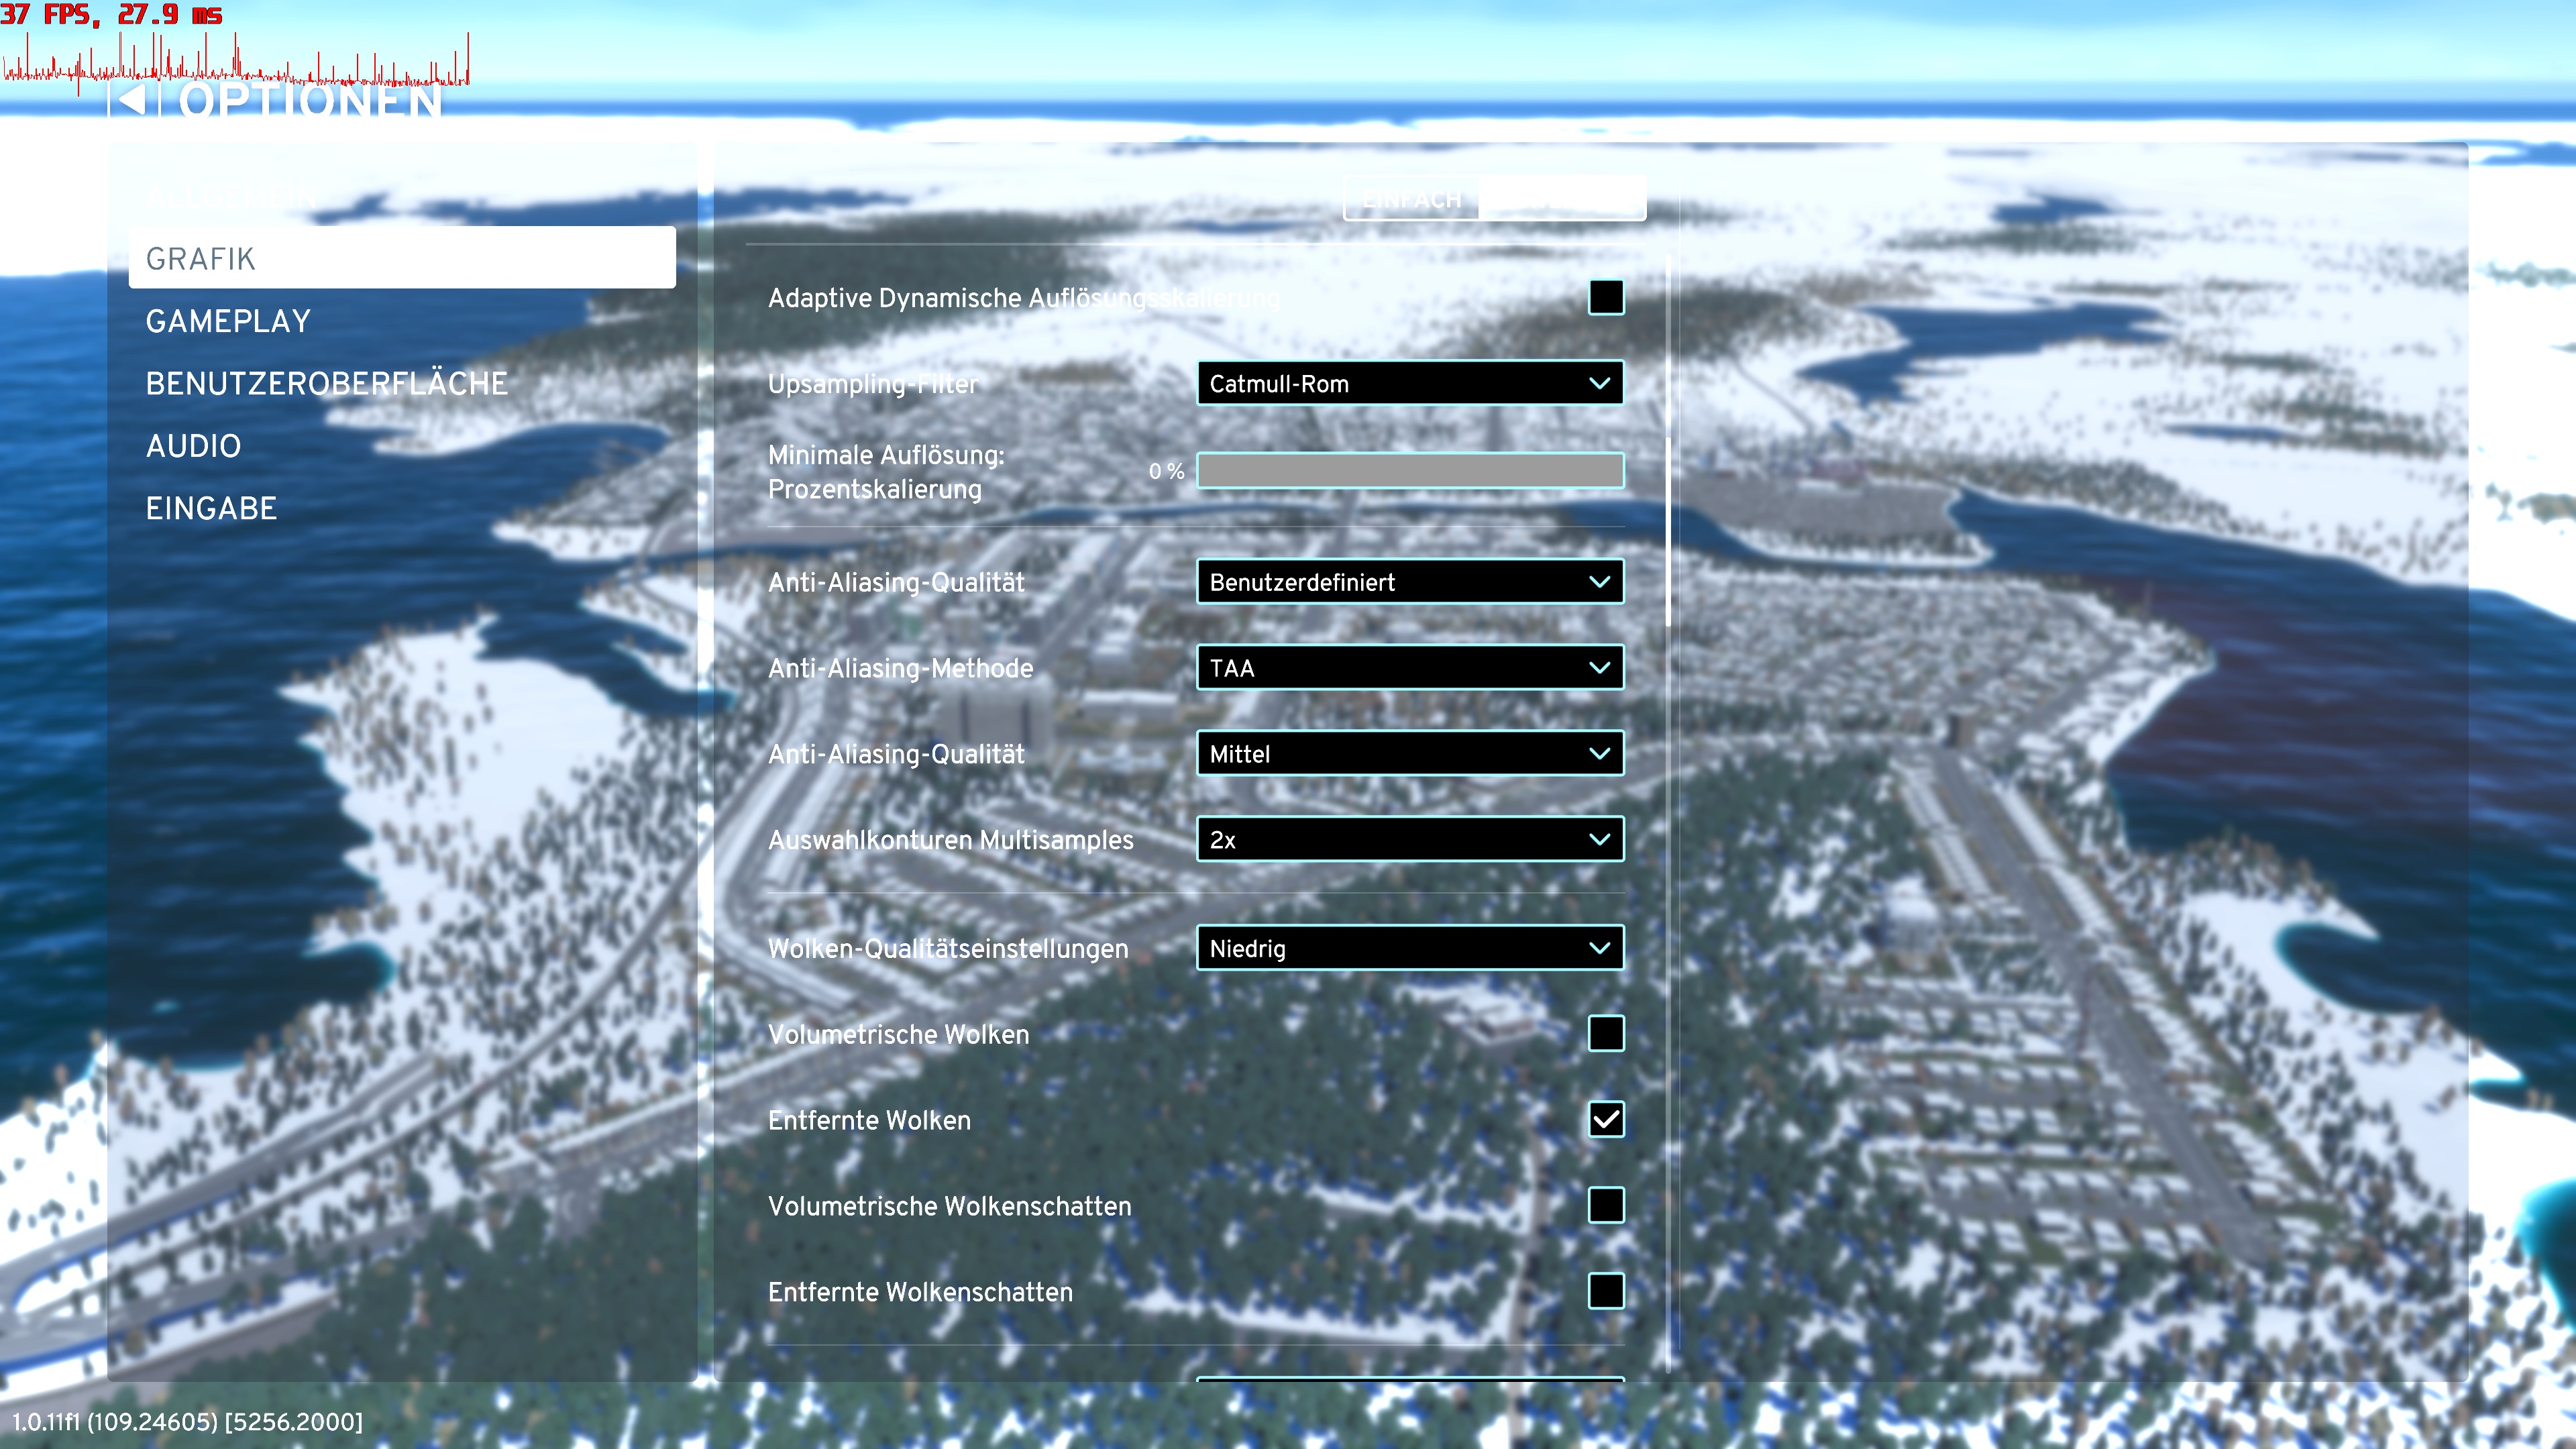Go to the EINGABE settings category
The image size is (2576, 1449).
(x=211, y=508)
